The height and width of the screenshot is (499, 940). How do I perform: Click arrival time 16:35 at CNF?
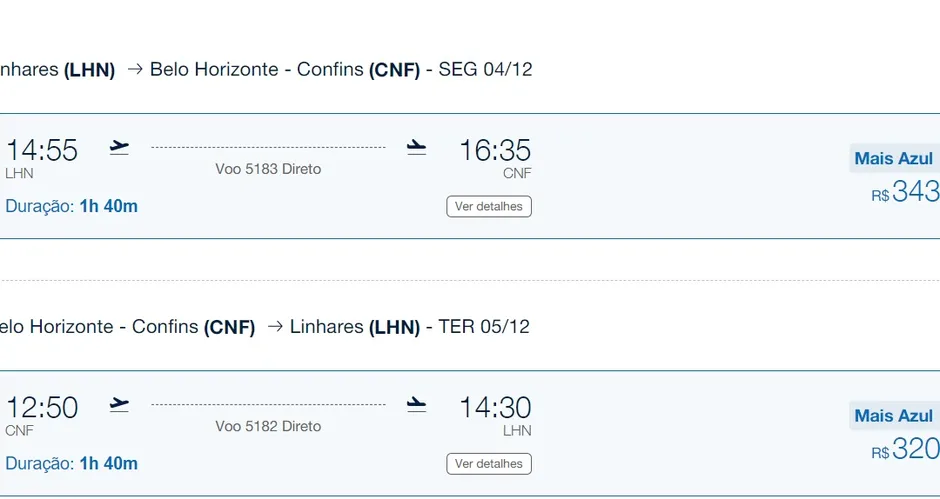pos(495,150)
